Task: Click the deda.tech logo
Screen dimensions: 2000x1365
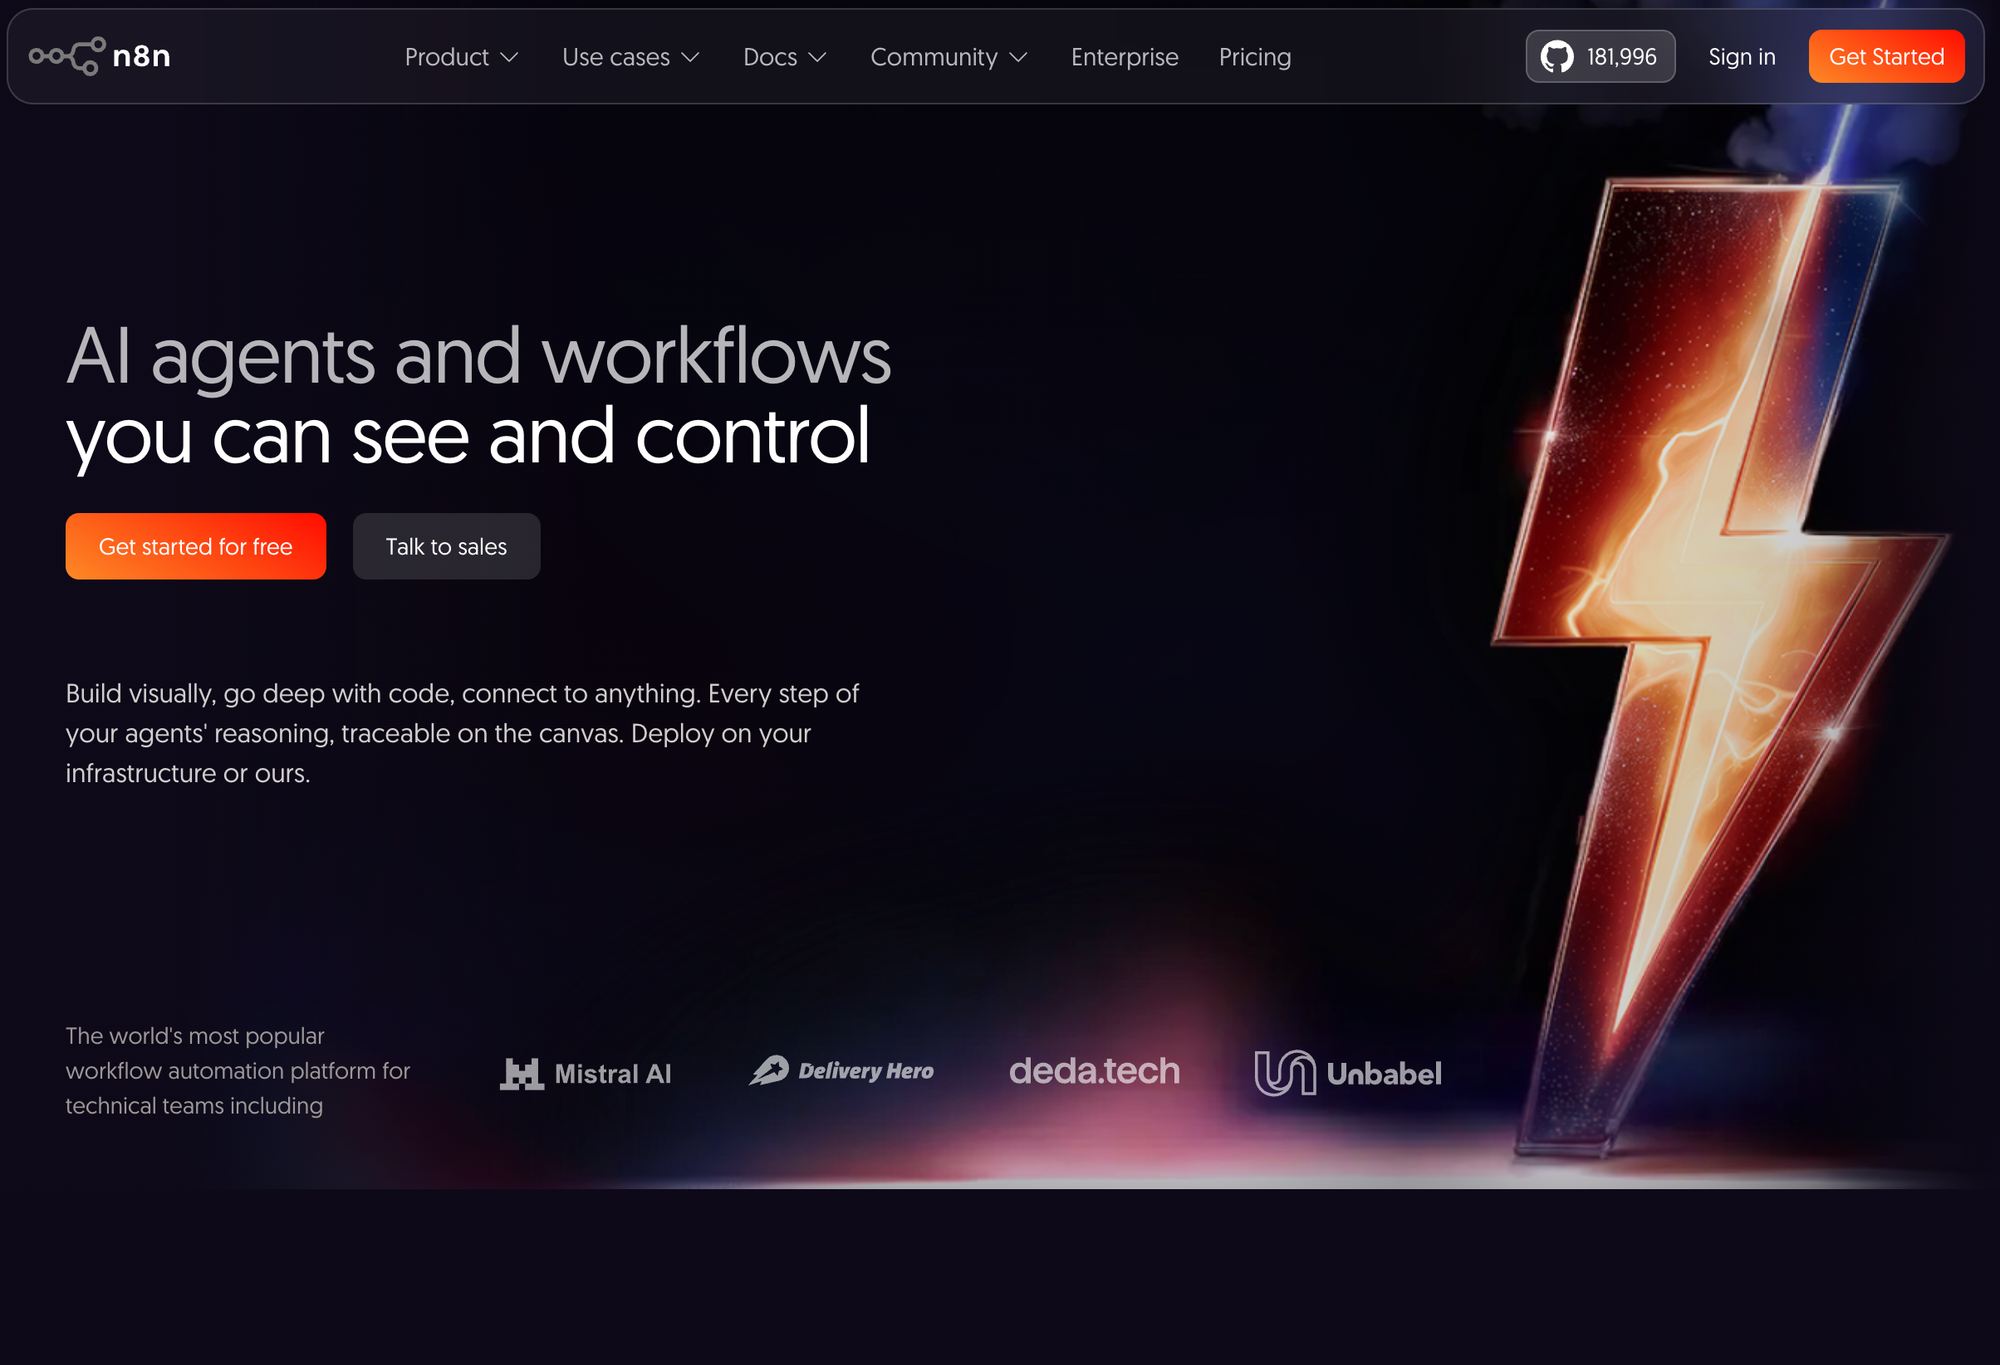Action: tap(1094, 1071)
